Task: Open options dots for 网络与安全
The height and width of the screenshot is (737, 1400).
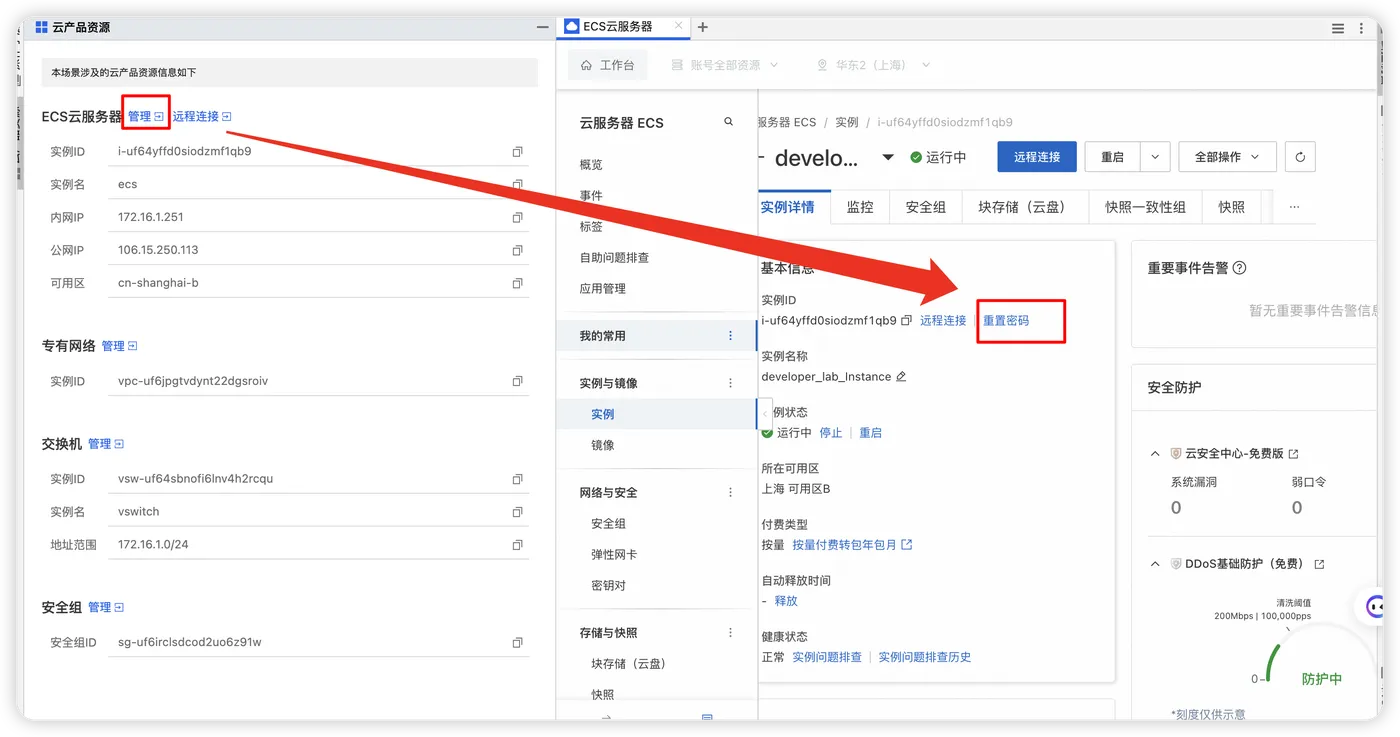Action: tap(731, 493)
